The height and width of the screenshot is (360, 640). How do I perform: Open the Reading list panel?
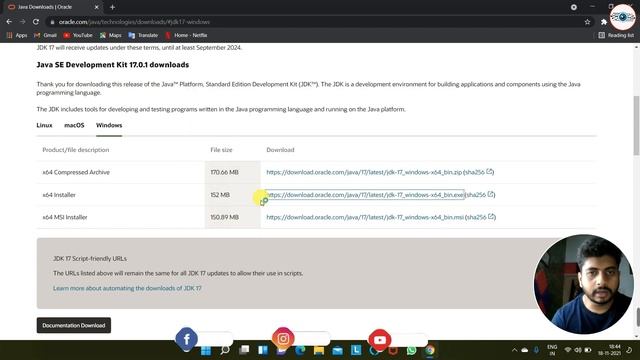pyautogui.click(x=616, y=36)
